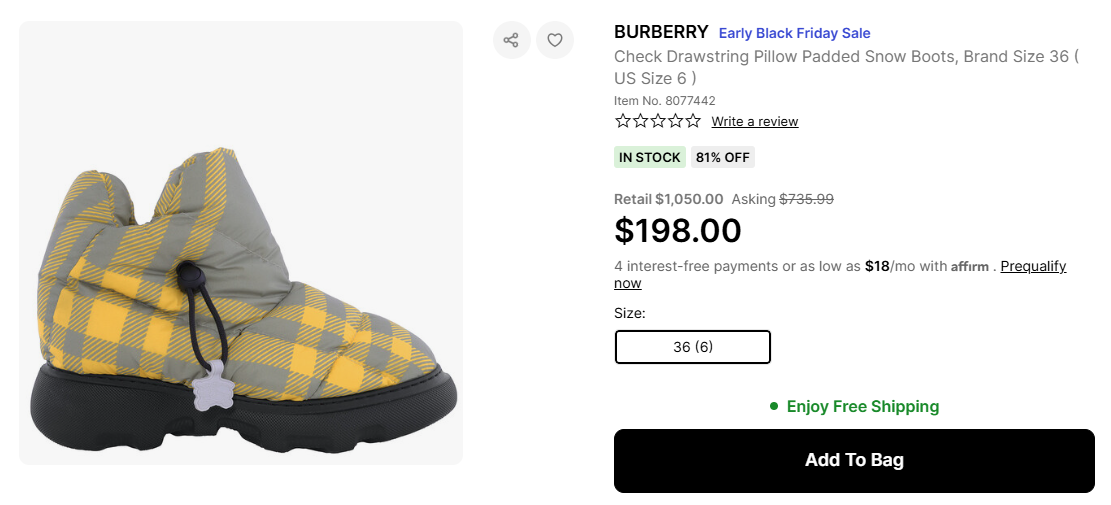Screen dimensions: 1111x505
Task: Click the Write a review link
Action: point(754,122)
